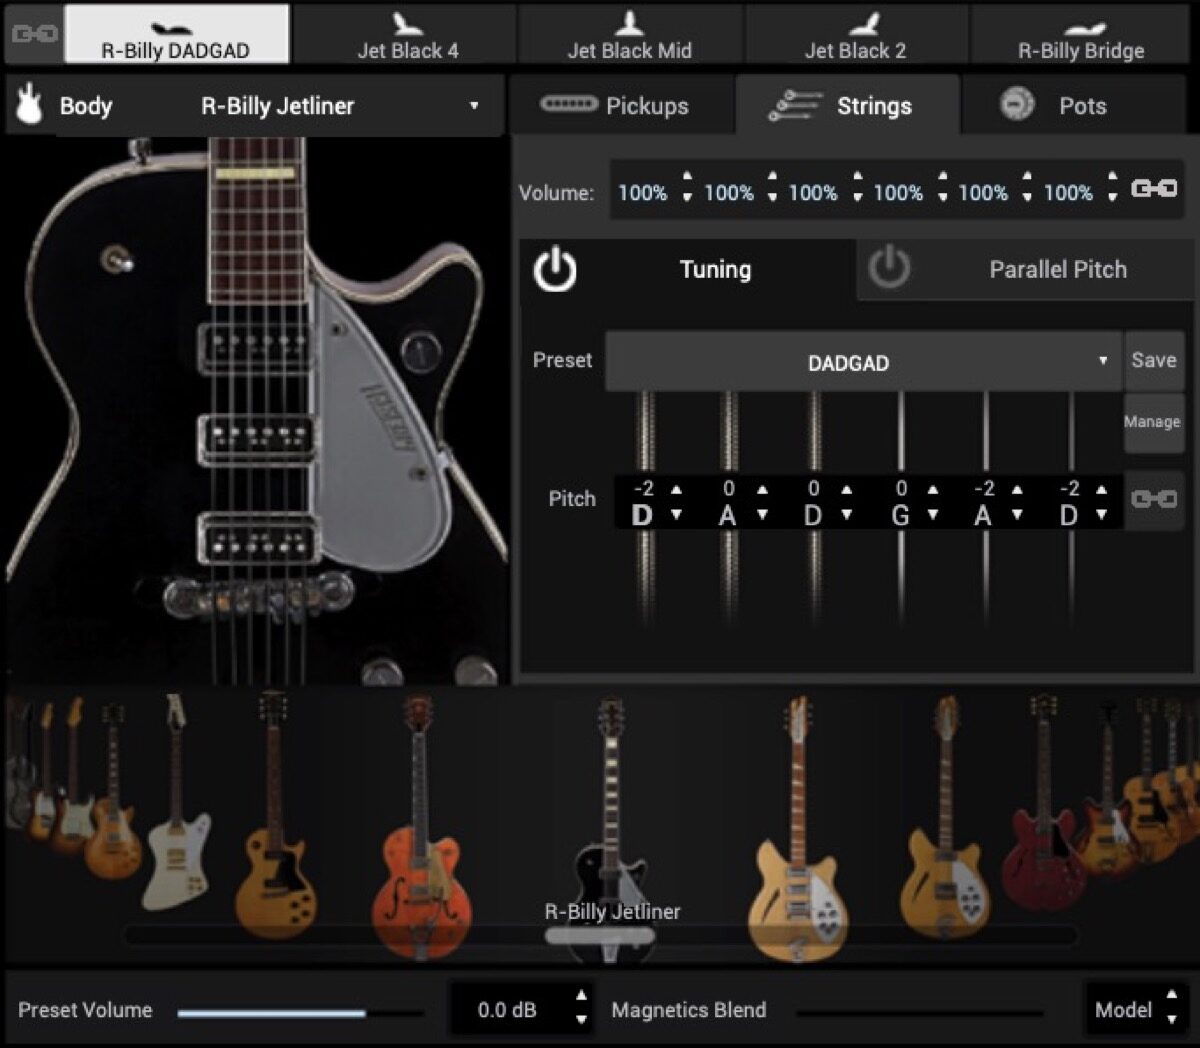This screenshot has width=1200, height=1048.
Task: Toggle the chain link icon in the Pitch row
Action: tap(1153, 498)
